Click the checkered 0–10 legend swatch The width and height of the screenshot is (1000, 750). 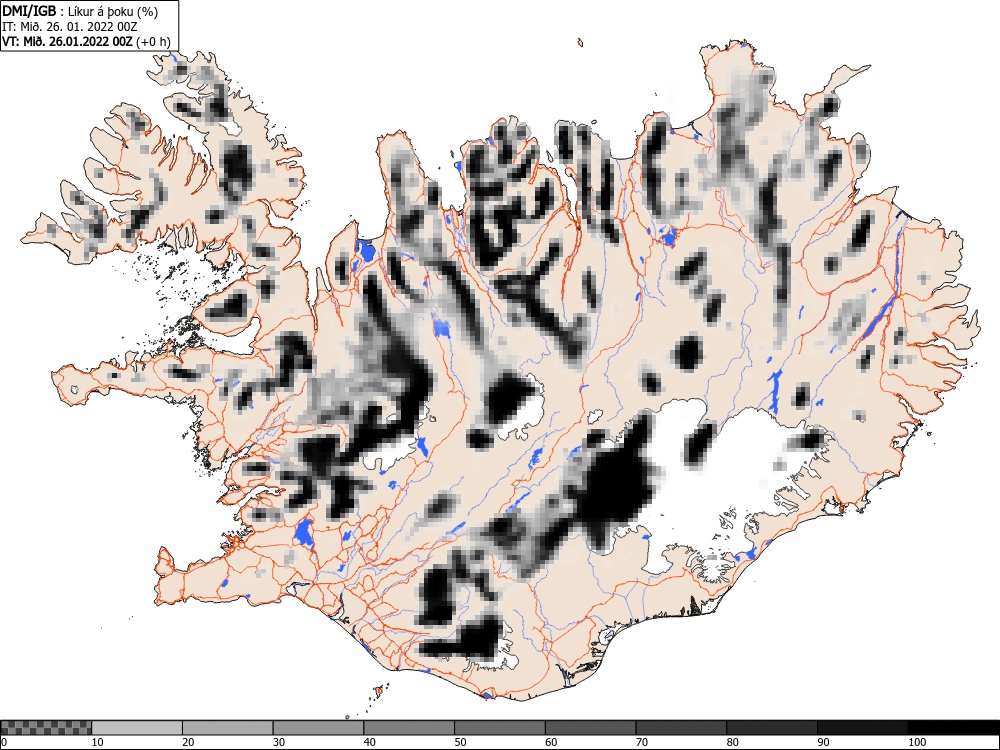46,728
